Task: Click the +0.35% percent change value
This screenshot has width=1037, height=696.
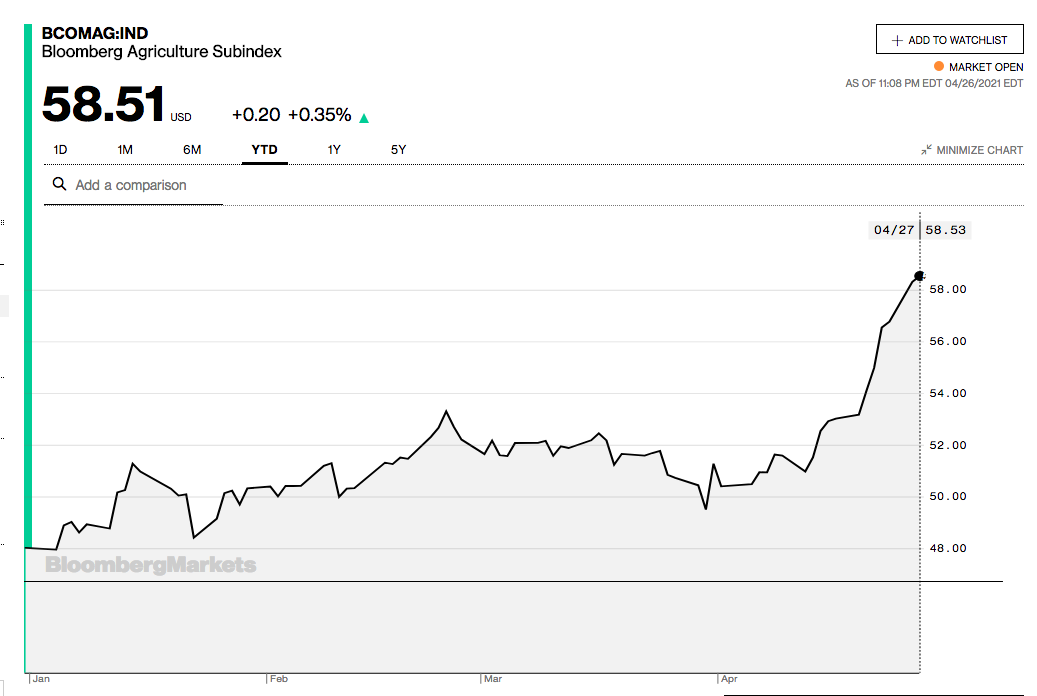Action: (320, 114)
